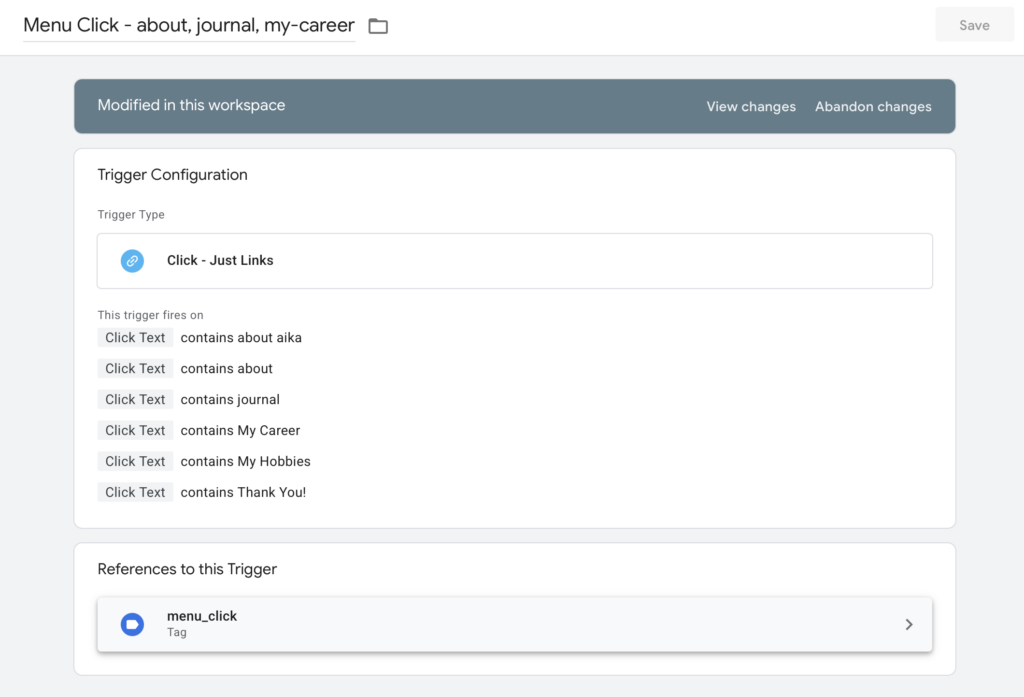Screen dimensions: 1024x697
Task: Select the 'contains My Career' condition
Action: click(x=240, y=431)
